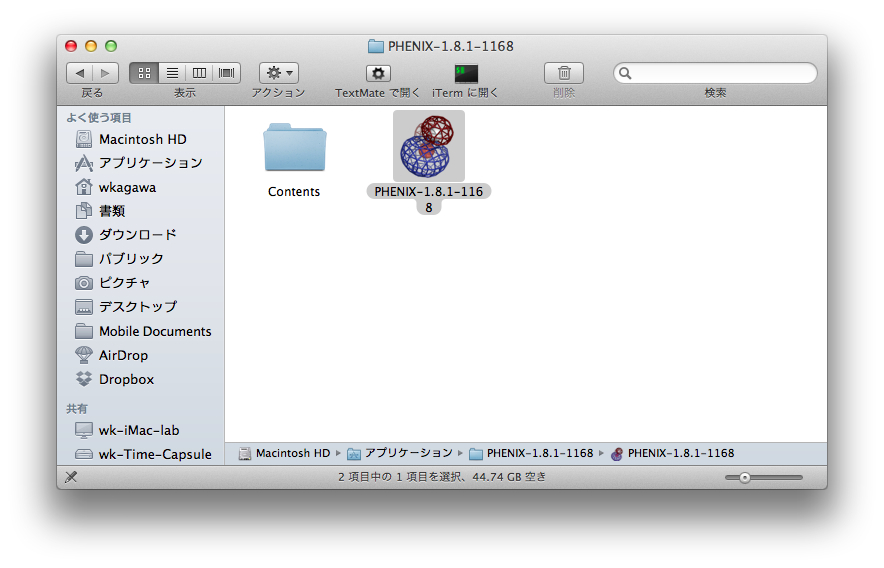Zoom the Finder window with green button

[111, 46]
